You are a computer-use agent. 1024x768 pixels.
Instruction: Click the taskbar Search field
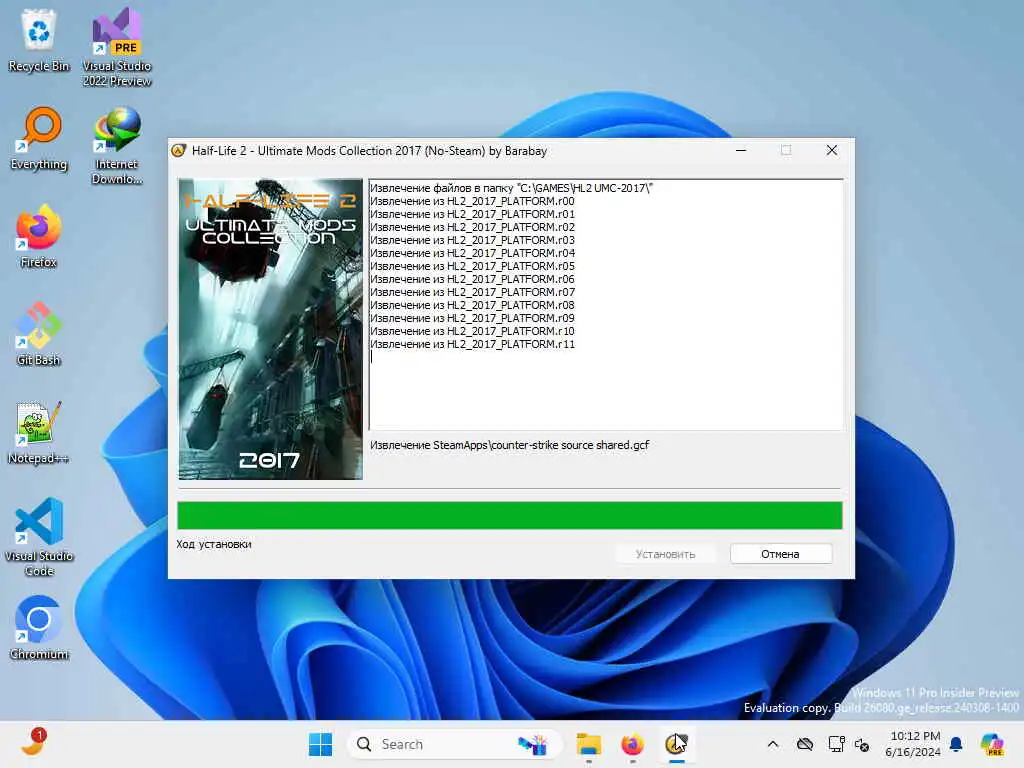click(455, 744)
